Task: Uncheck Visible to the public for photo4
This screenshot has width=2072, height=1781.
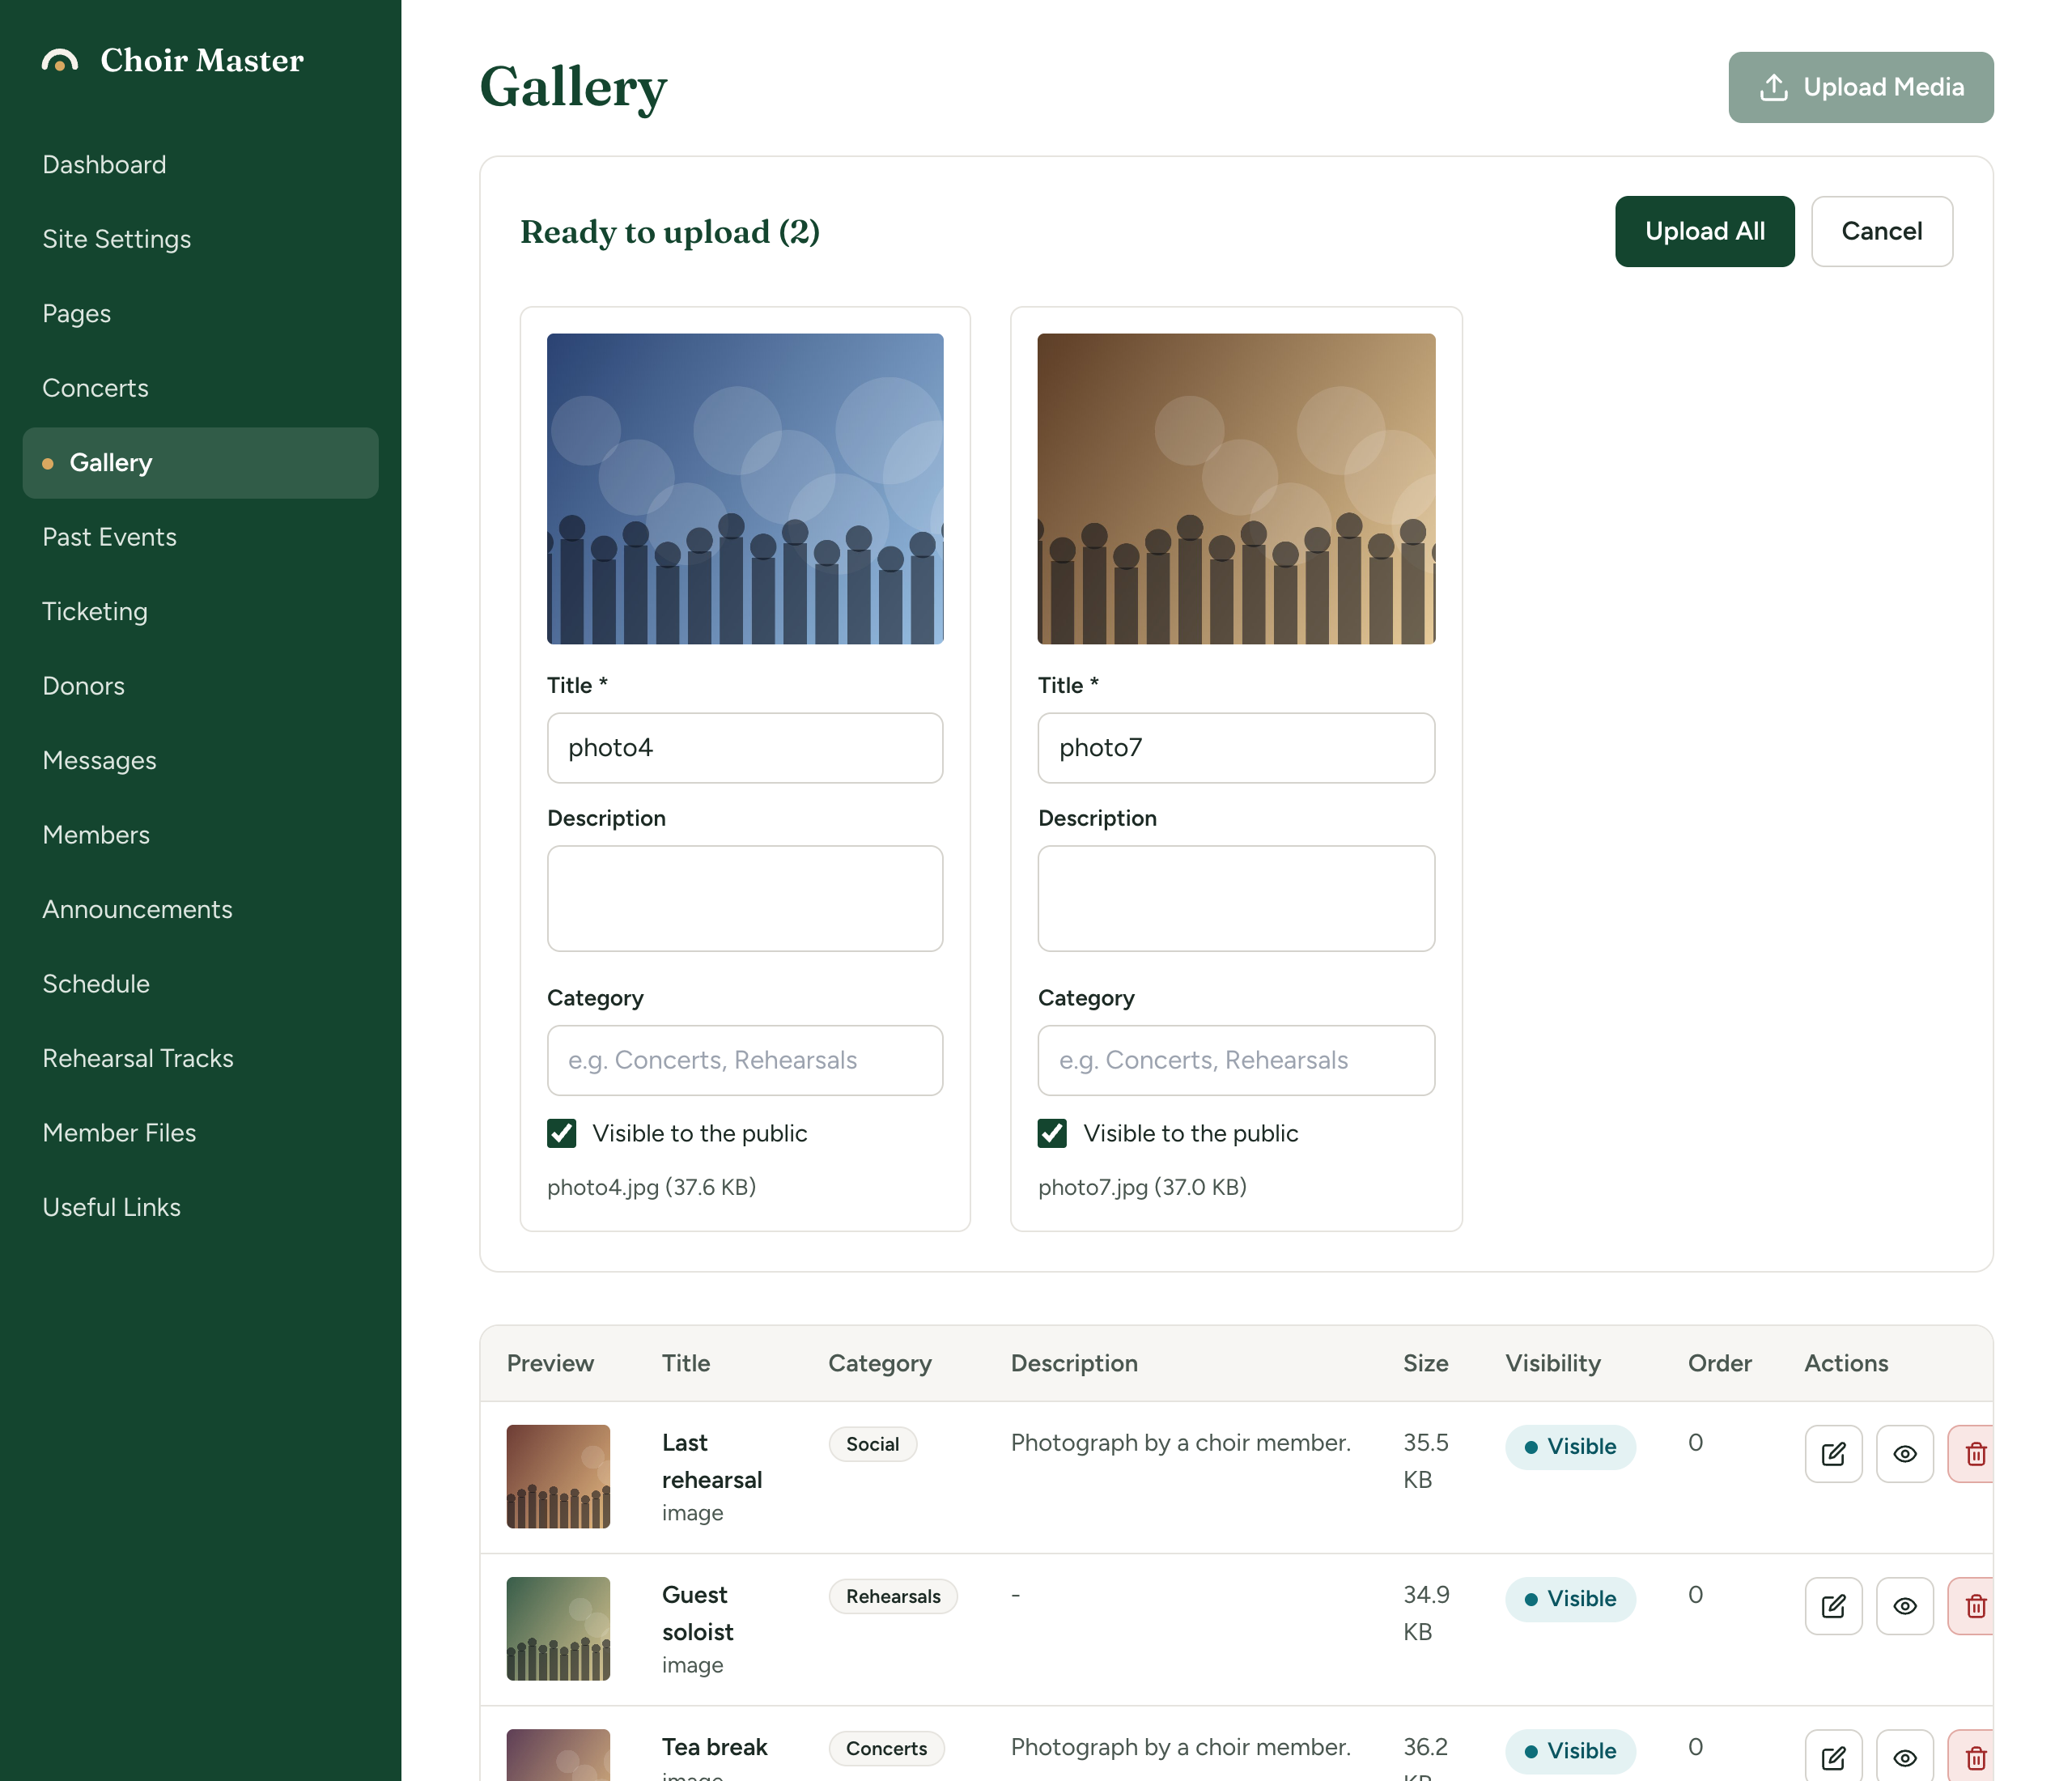Action: point(562,1133)
